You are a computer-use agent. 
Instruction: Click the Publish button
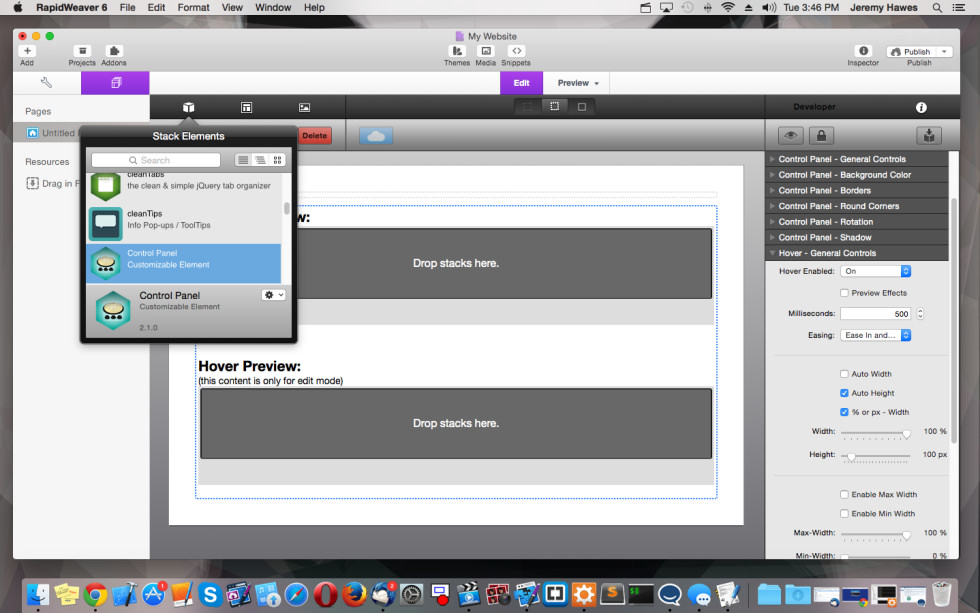tap(911, 52)
